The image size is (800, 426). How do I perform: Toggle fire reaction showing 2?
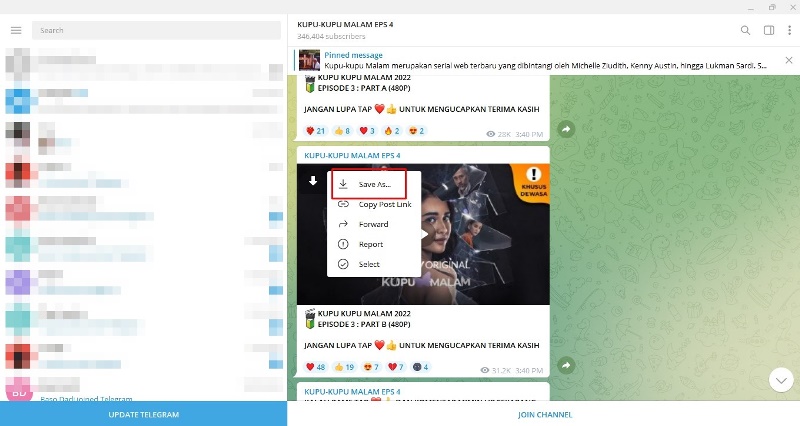(x=392, y=131)
